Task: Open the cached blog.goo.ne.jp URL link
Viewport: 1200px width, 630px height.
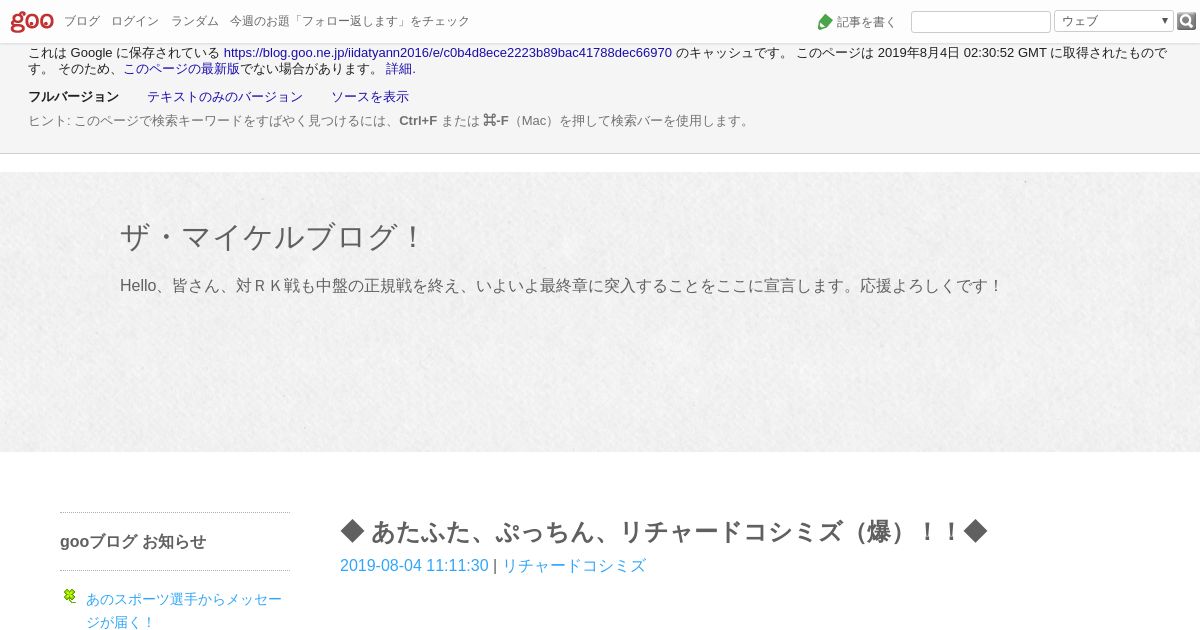Action: click(x=448, y=53)
